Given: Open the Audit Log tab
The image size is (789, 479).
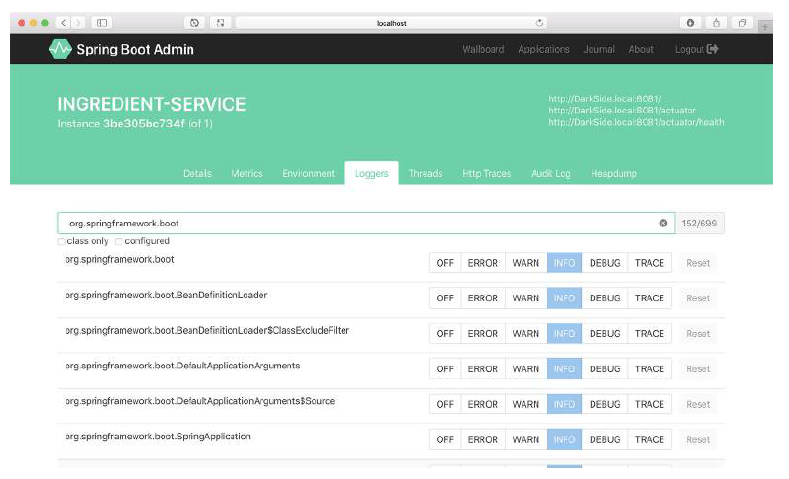Looking at the screenshot, I should point(550,174).
